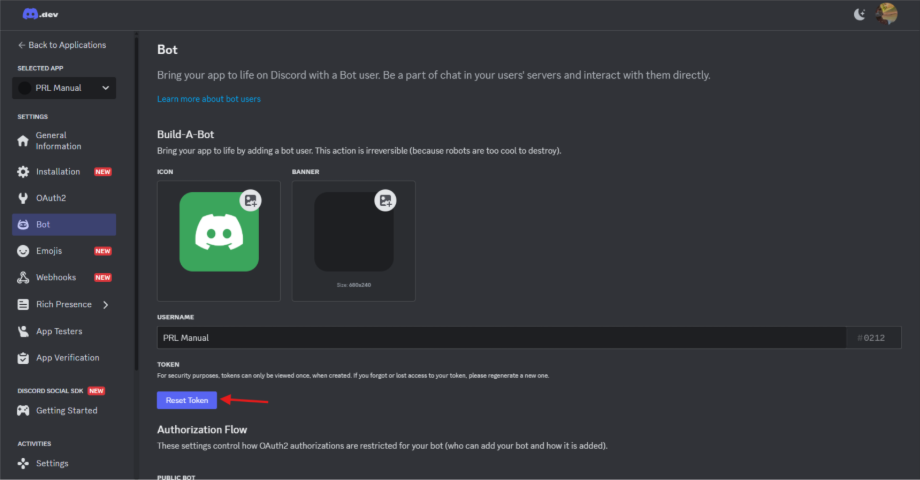
Task: Click the OAuth2 wrench icon
Action: pyautogui.click(x=23, y=198)
